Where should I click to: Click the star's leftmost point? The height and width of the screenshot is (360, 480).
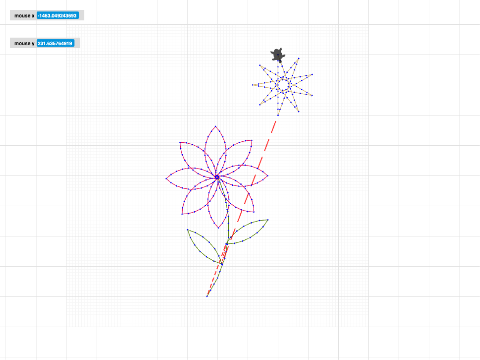(253, 85)
